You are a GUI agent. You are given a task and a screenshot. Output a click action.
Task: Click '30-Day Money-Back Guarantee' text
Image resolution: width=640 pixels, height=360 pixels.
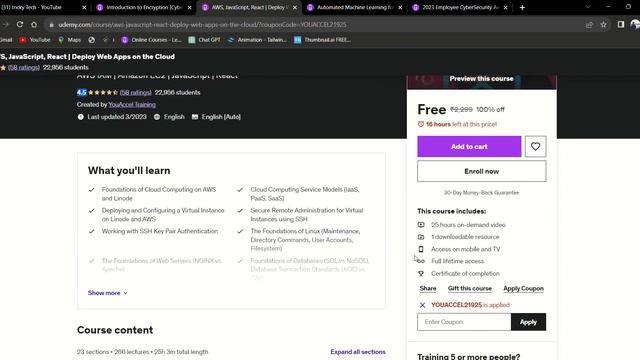point(482,193)
